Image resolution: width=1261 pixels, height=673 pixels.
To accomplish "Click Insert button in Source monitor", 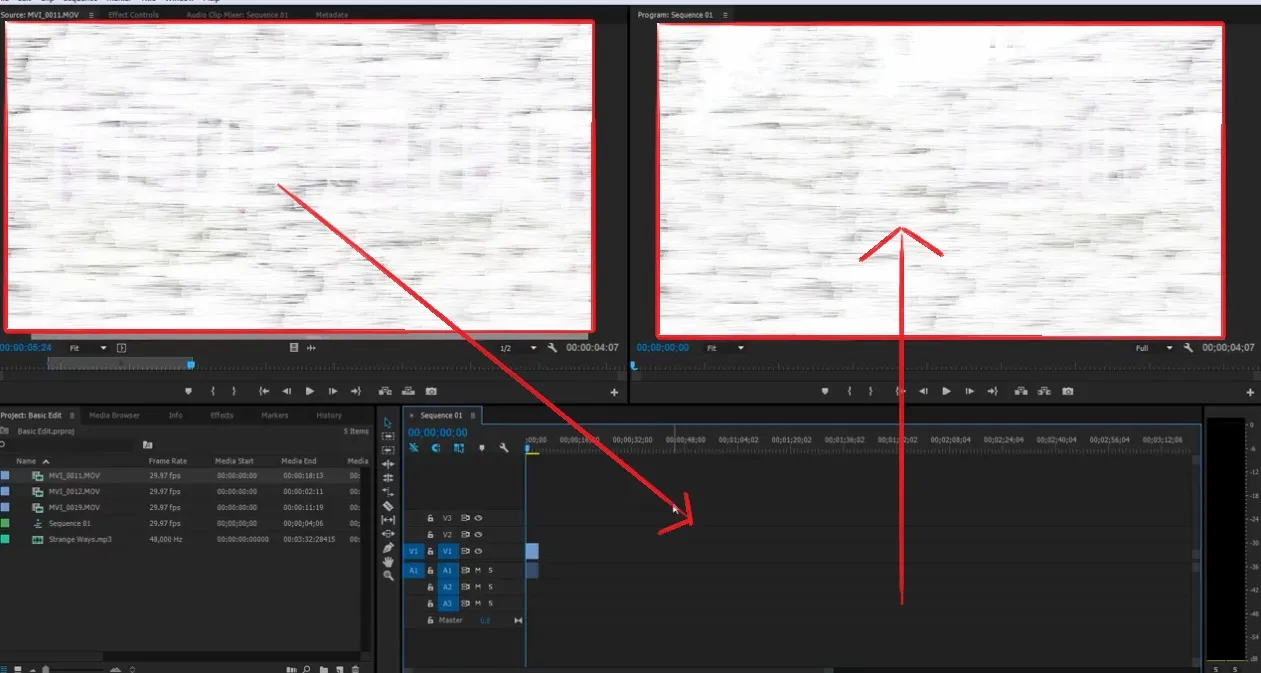I will pyautogui.click(x=385, y=391).
